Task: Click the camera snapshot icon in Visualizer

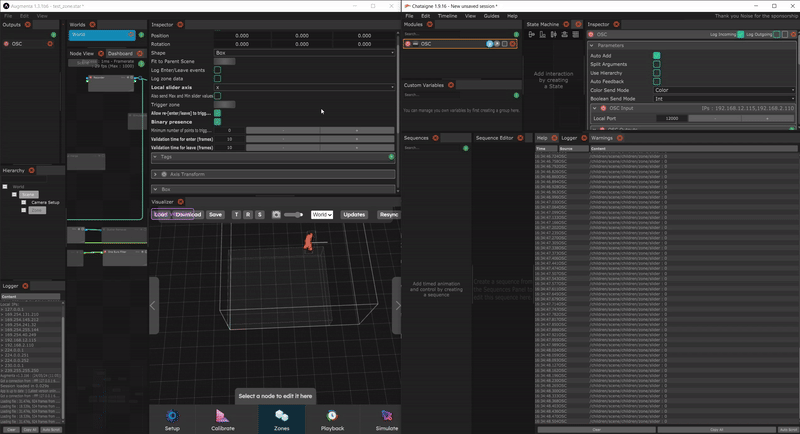Action: (276, 214)
